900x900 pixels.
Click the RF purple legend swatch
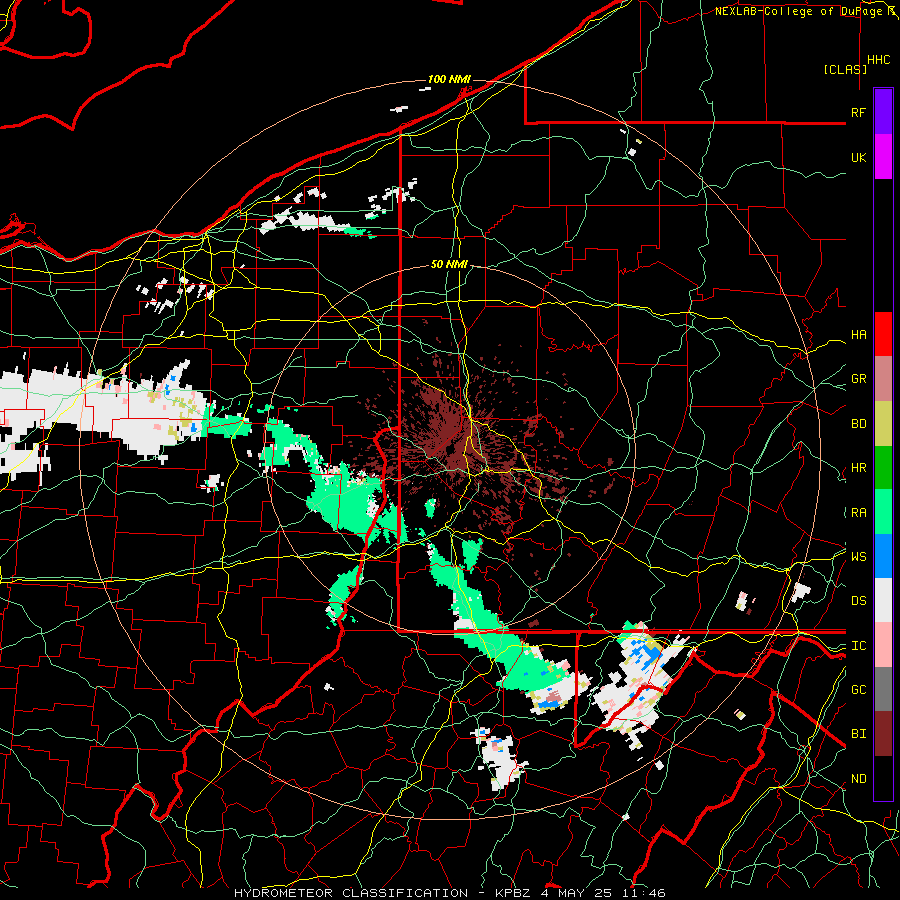point(883,112)
